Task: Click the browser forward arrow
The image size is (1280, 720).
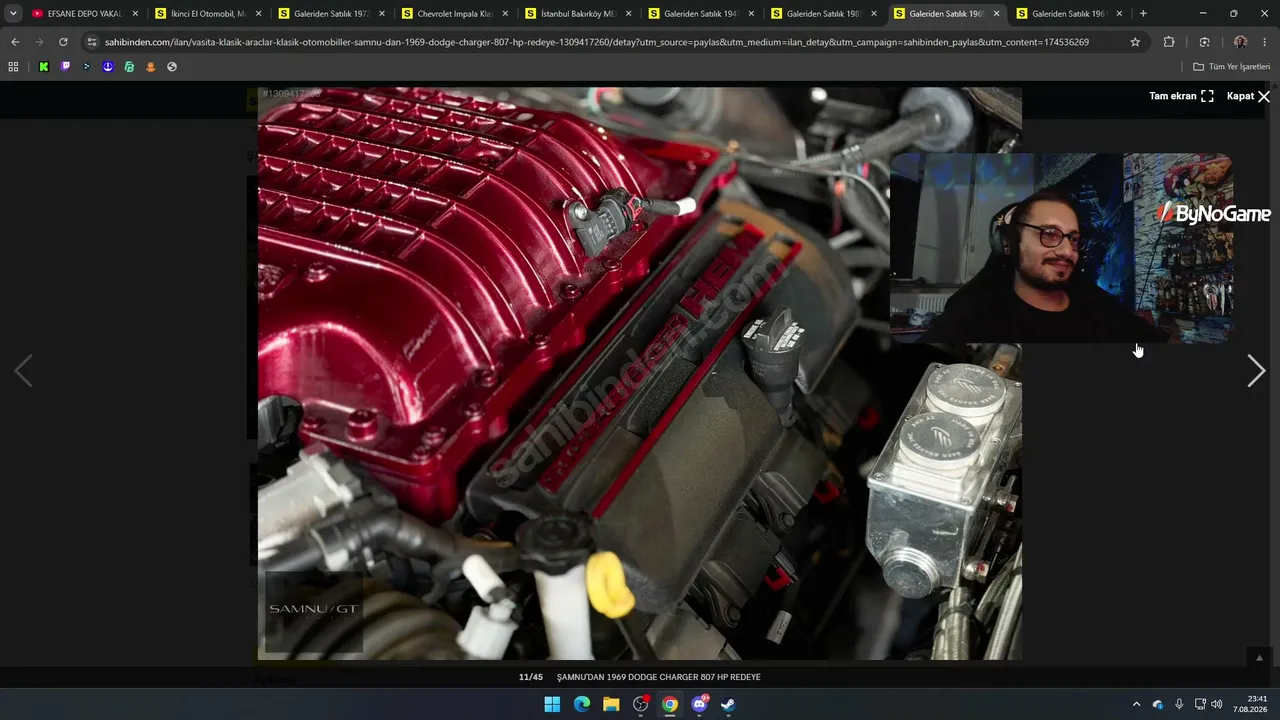Action: point(39,42)
